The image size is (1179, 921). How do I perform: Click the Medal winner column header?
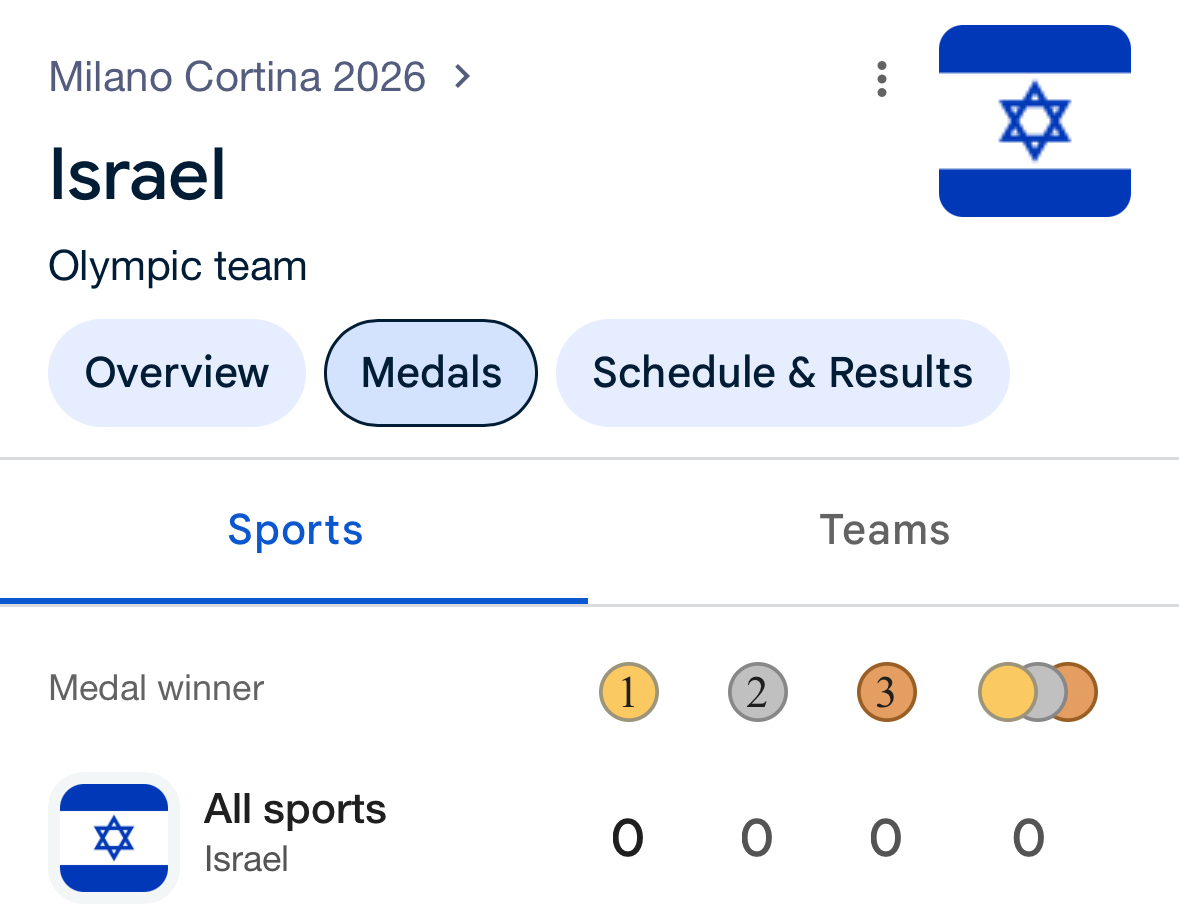pos(156,688)
